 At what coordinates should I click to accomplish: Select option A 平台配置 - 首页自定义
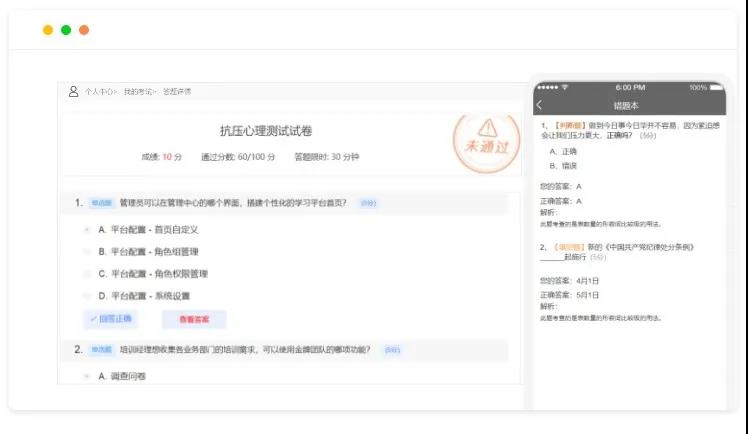(148, 229)
